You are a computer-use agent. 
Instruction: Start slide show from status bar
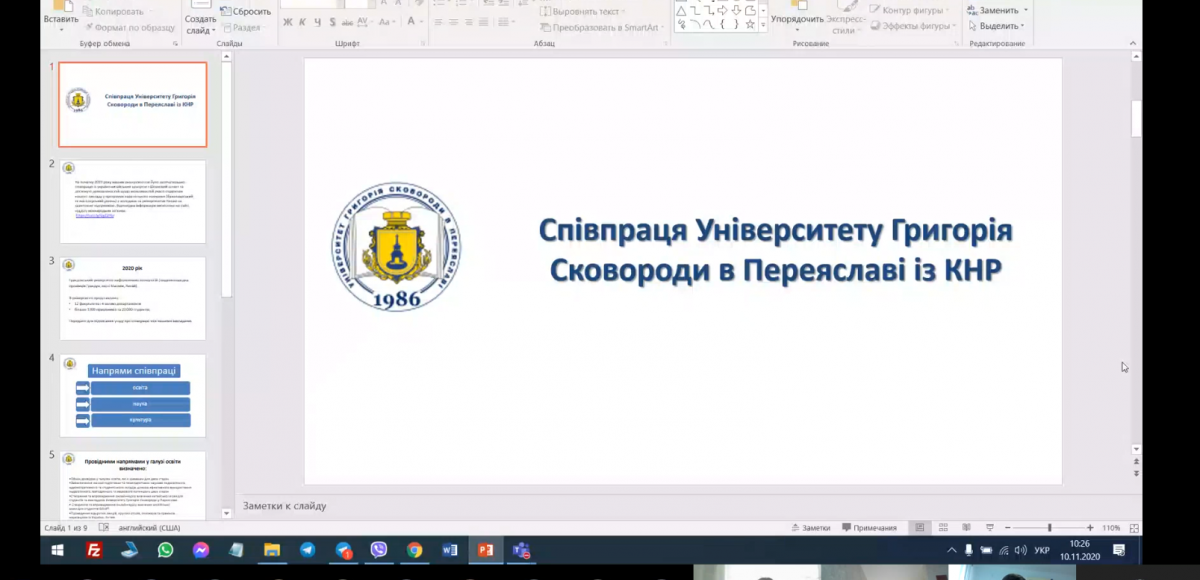point(988,527)
